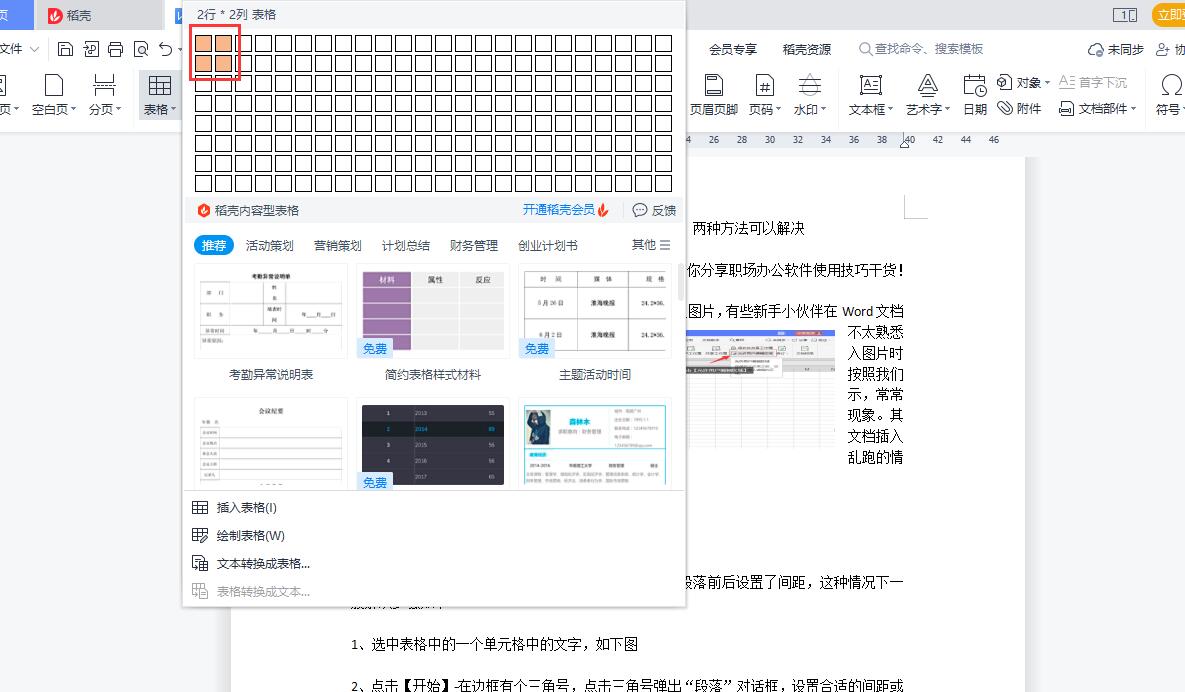The height and width of the screenshot is (692, 1185).
Task: Expand the 艺术字 dropdown arrow
Action: tap(947, 110)
